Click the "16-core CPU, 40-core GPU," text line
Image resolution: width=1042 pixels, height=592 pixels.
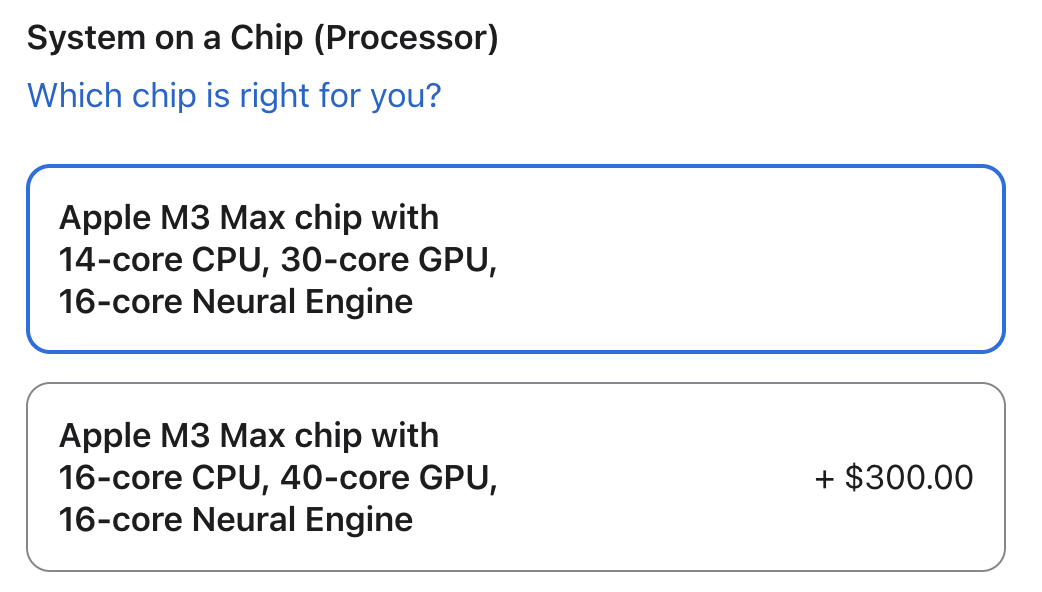(278, 477)
